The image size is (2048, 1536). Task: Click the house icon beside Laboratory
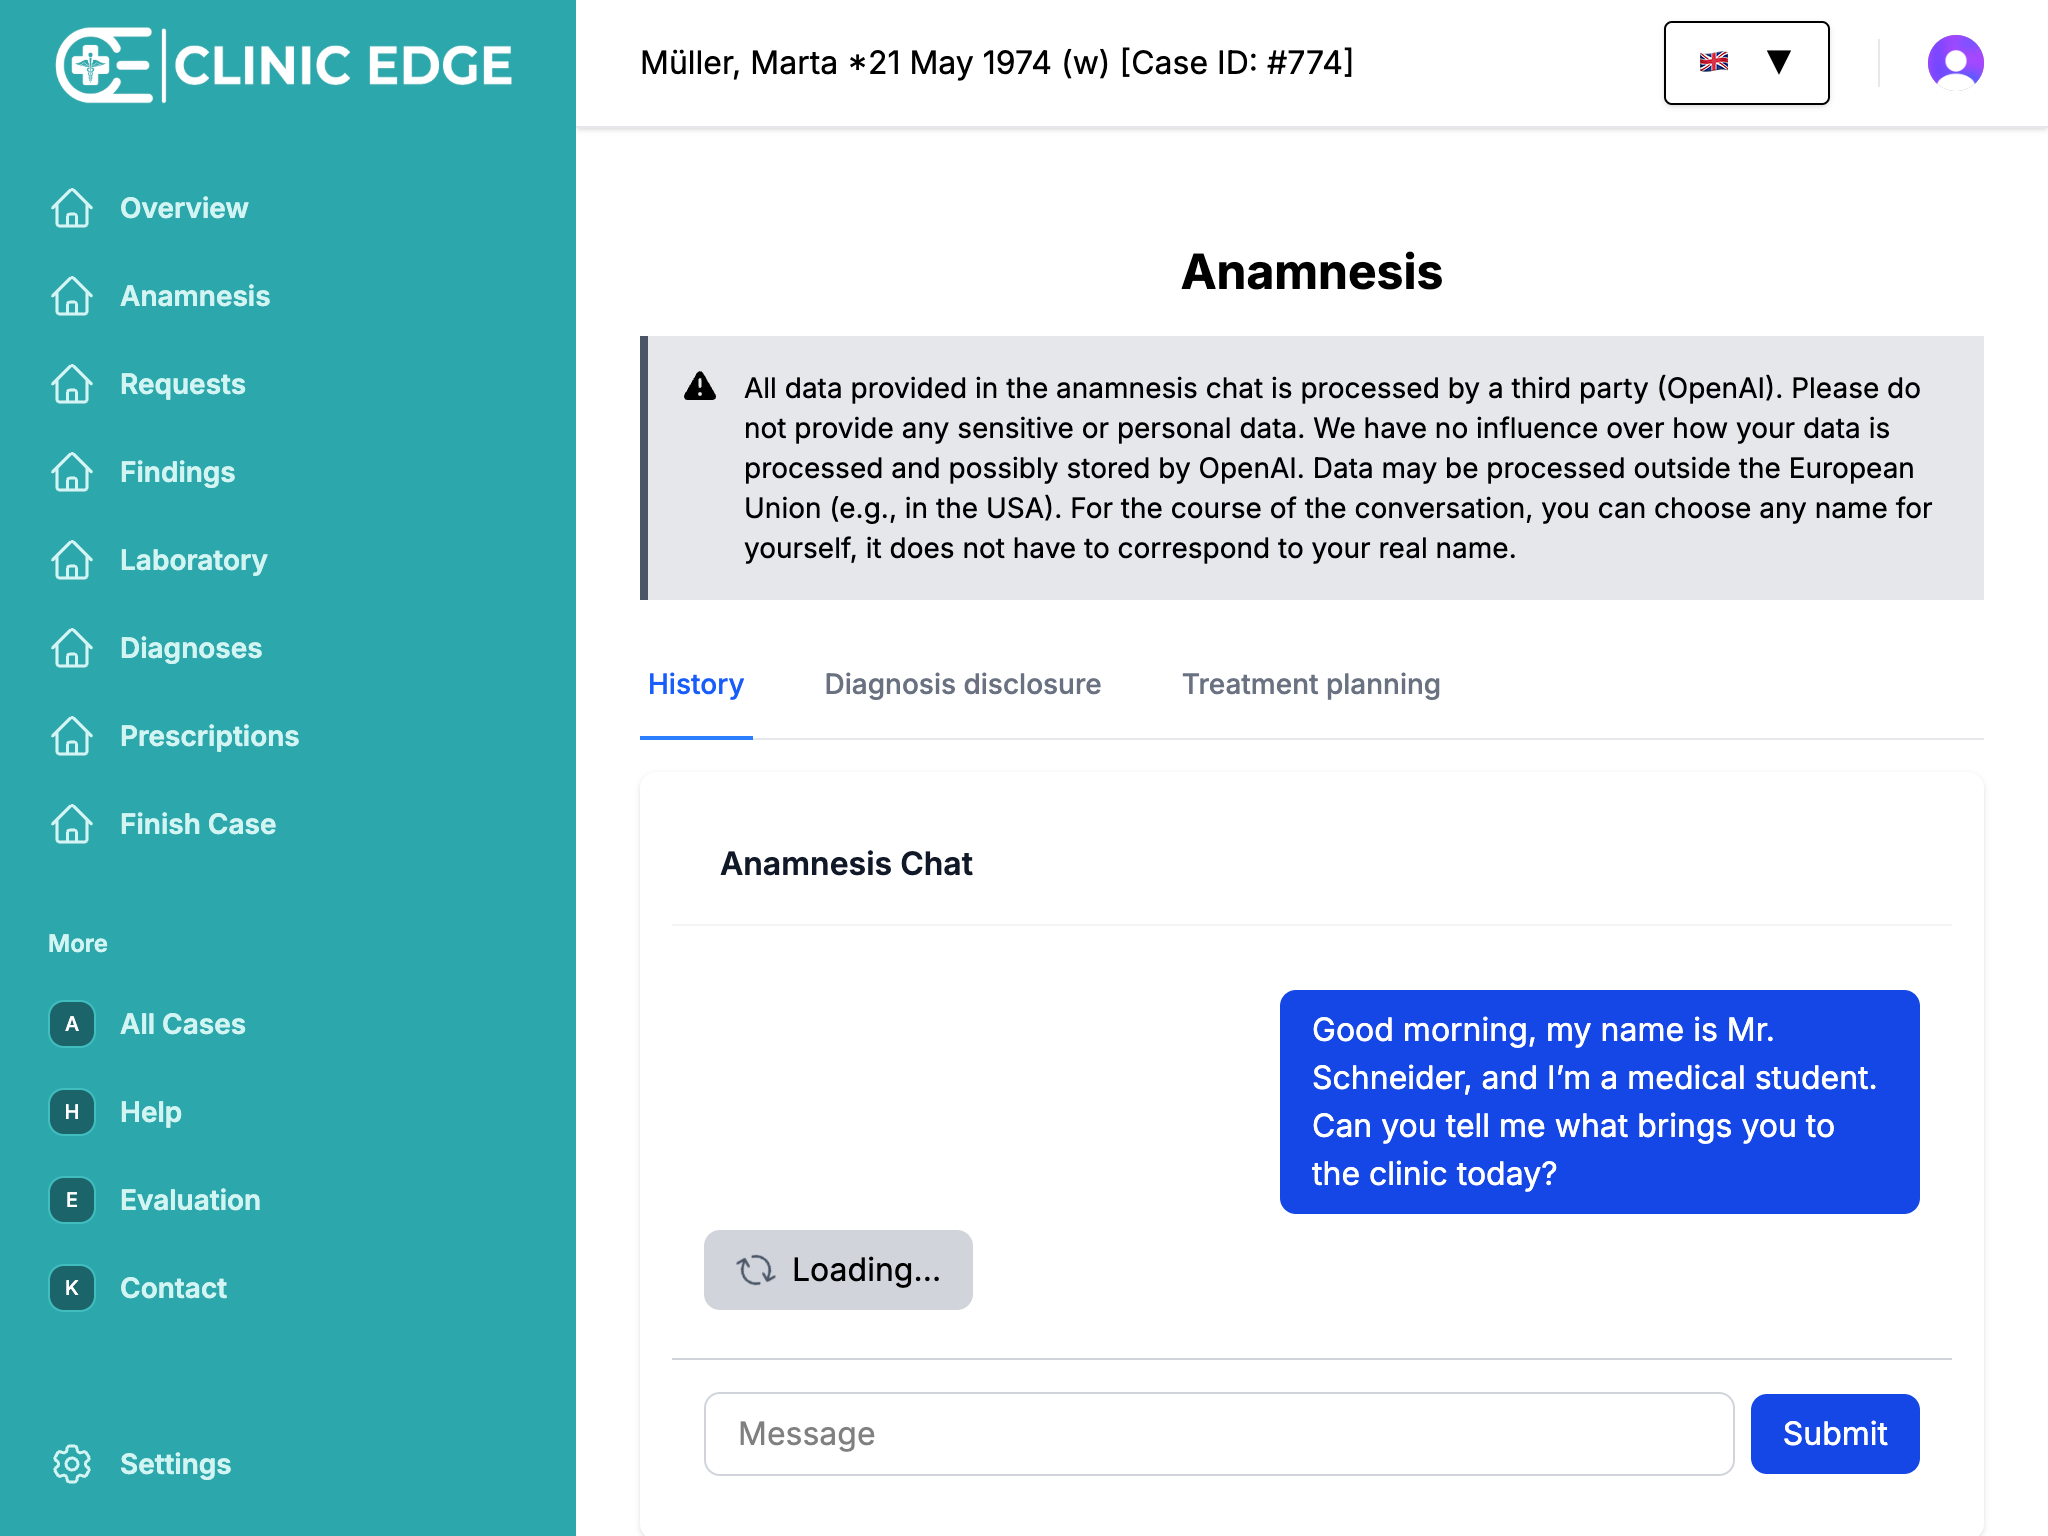(x=72, y=560)
